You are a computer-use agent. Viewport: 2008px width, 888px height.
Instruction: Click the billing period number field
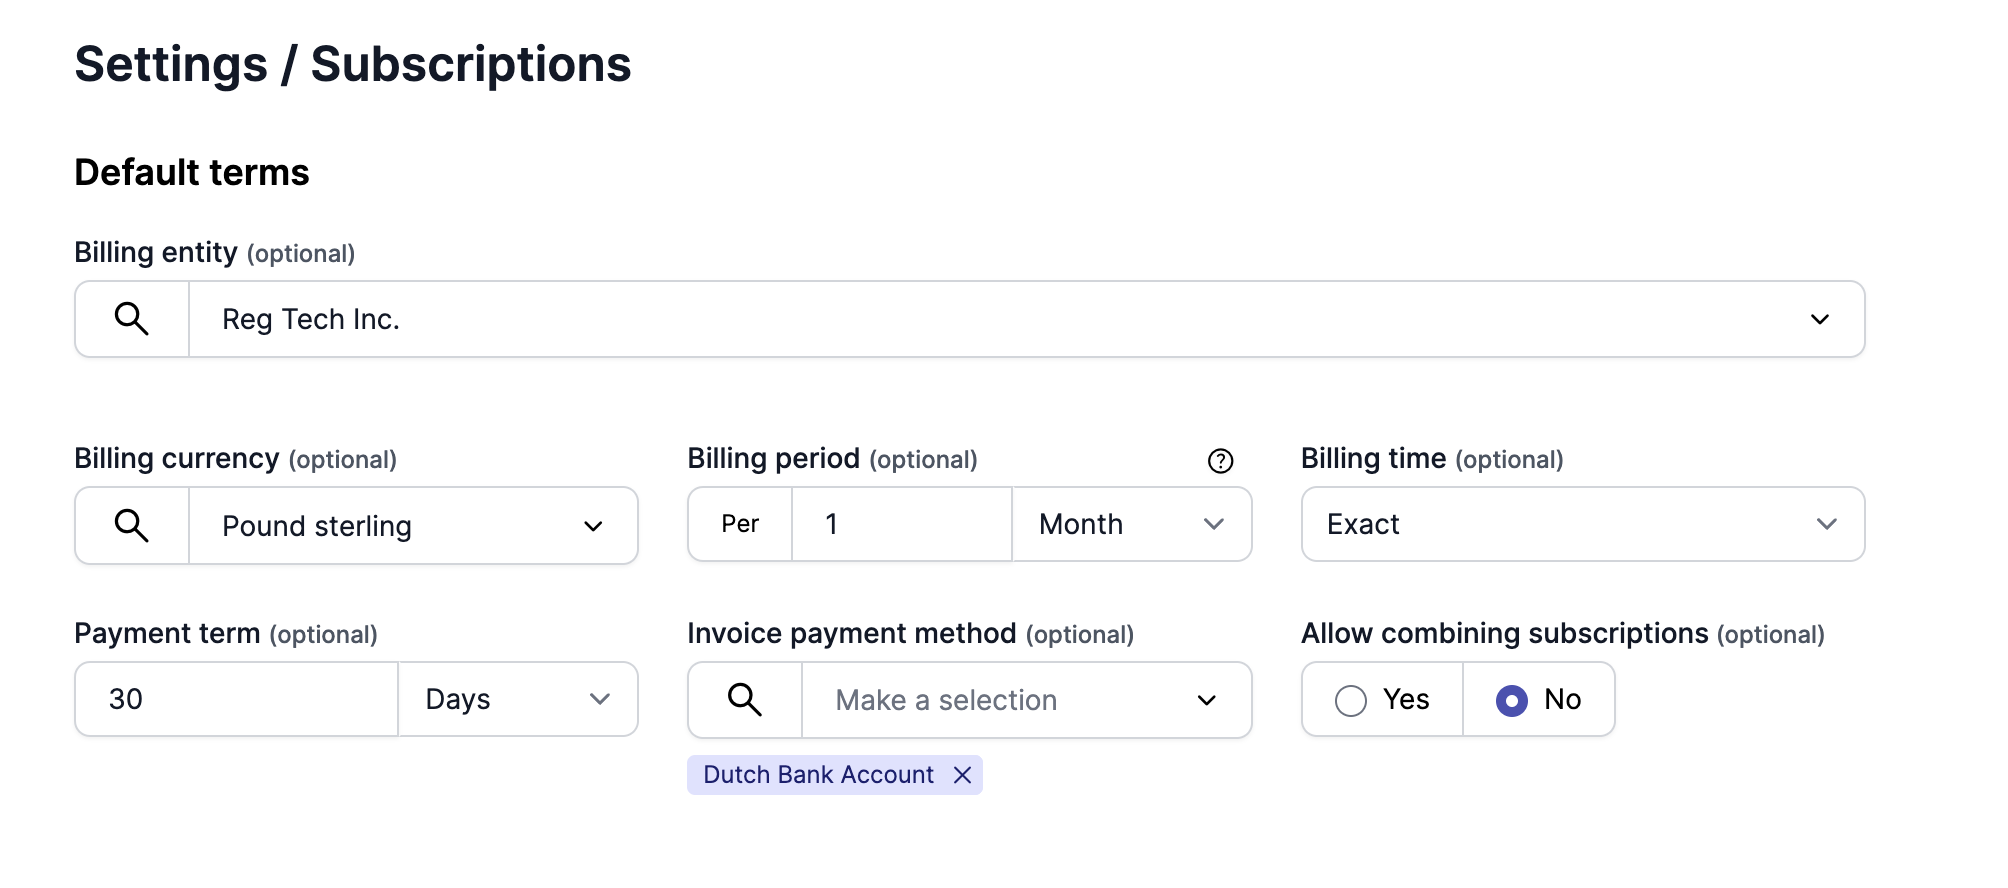(900, 524)
